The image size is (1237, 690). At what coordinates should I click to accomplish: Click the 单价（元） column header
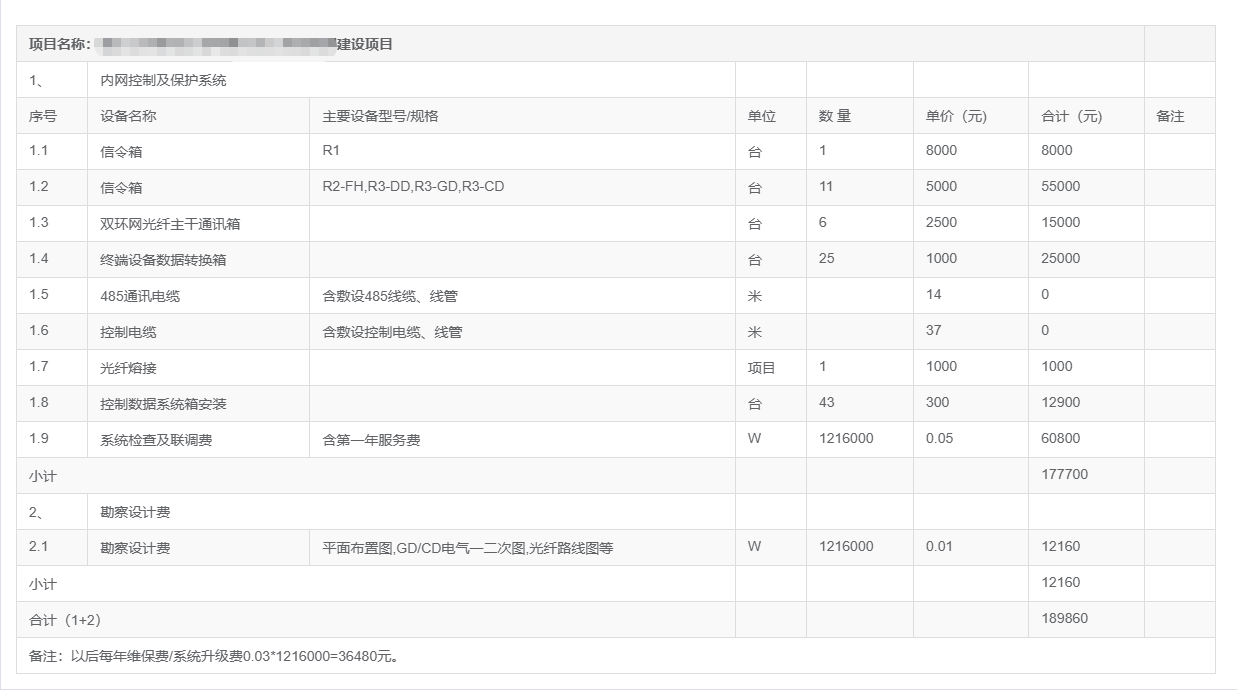point(956,116)
